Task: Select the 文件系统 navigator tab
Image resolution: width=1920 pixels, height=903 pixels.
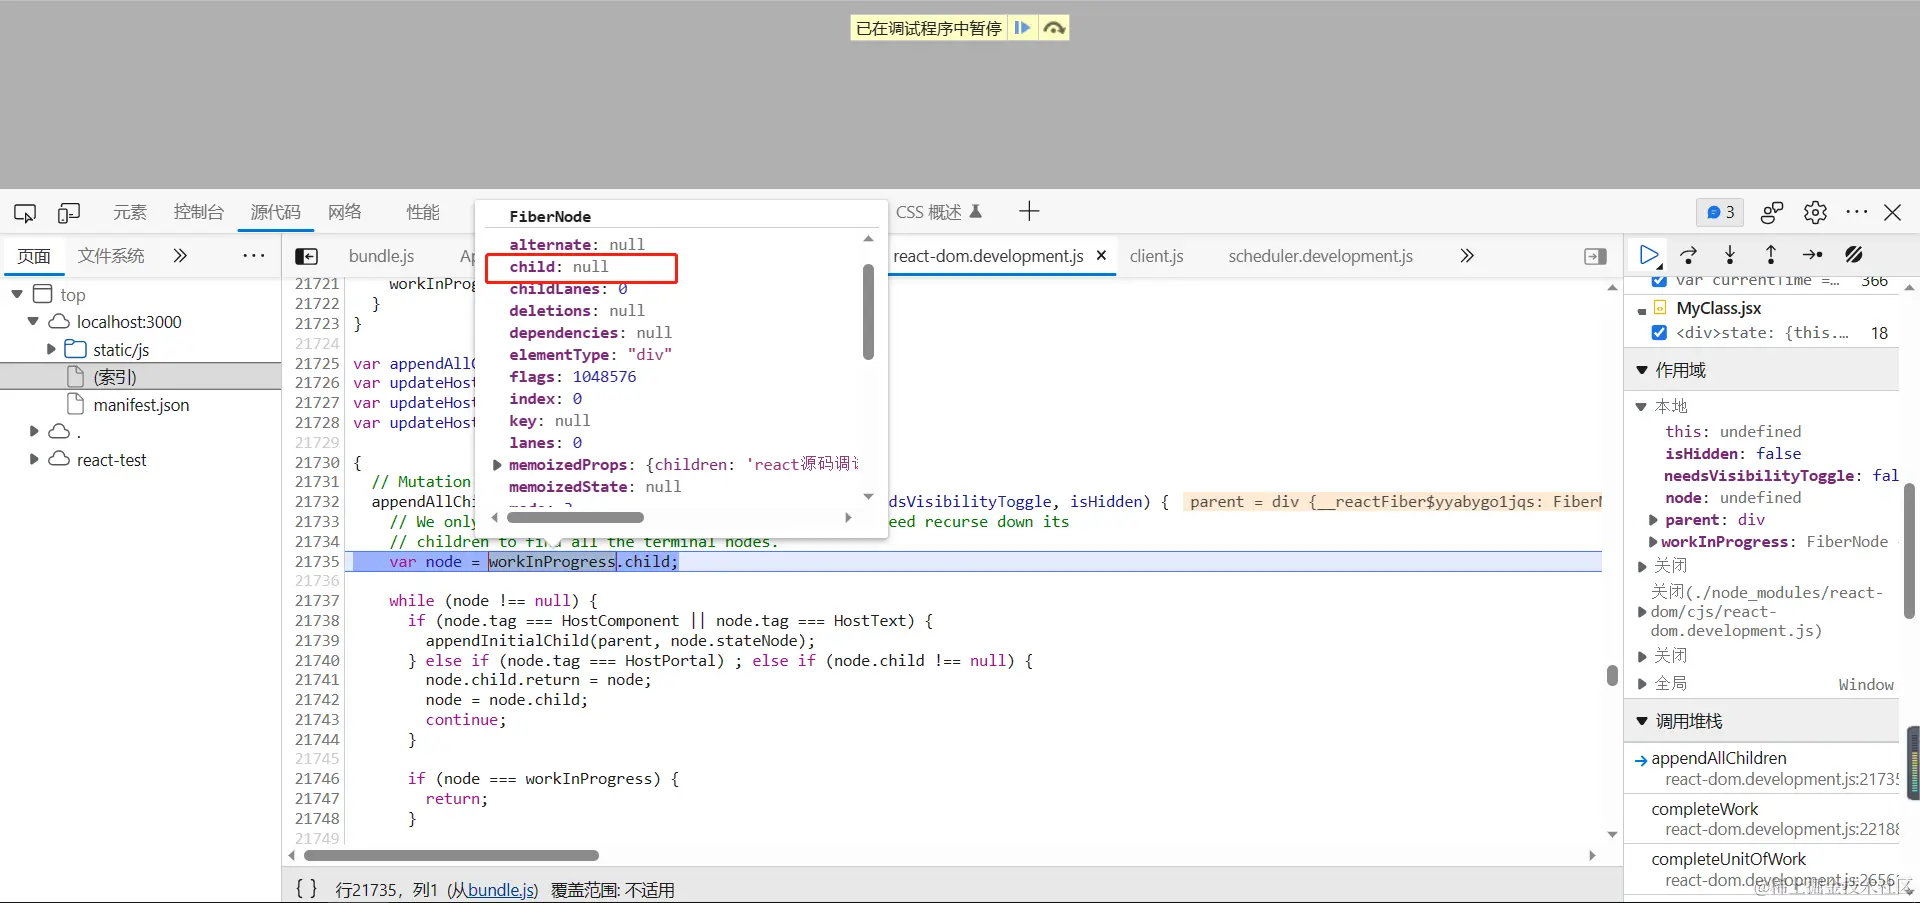Action: tap(111, 256)
